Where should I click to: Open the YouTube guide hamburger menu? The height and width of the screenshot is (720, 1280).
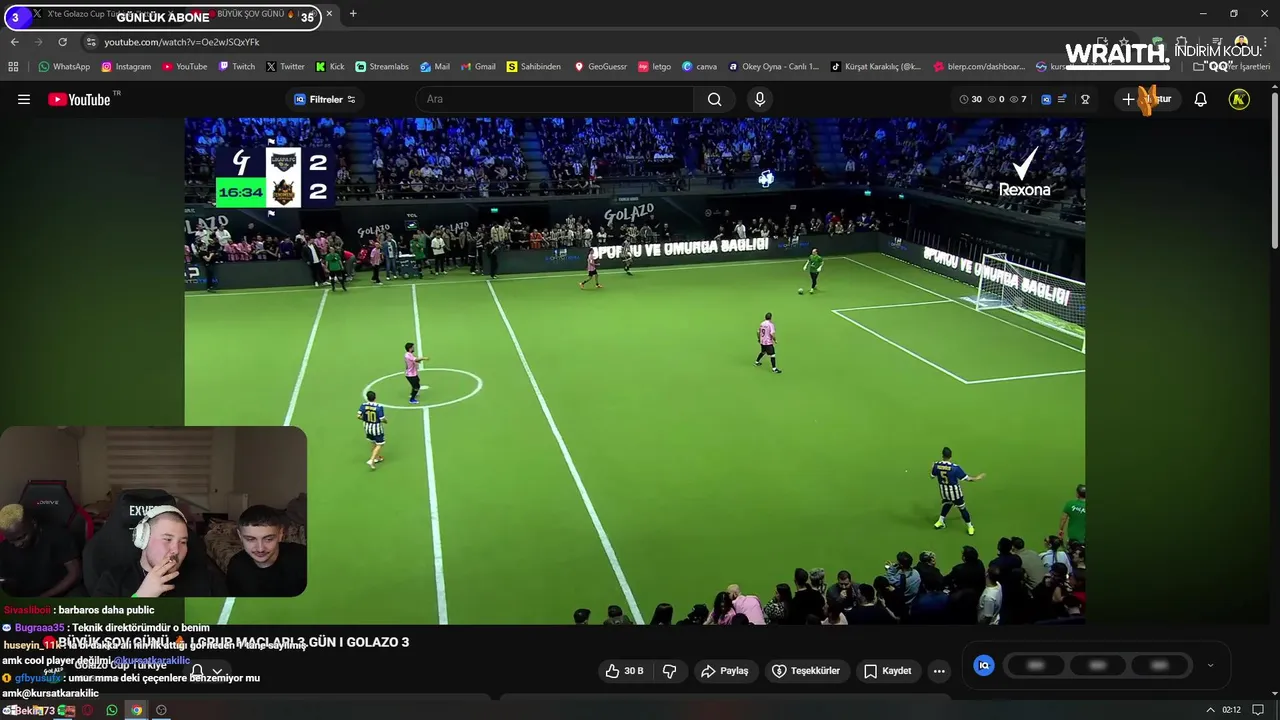[x=24, y=99]
